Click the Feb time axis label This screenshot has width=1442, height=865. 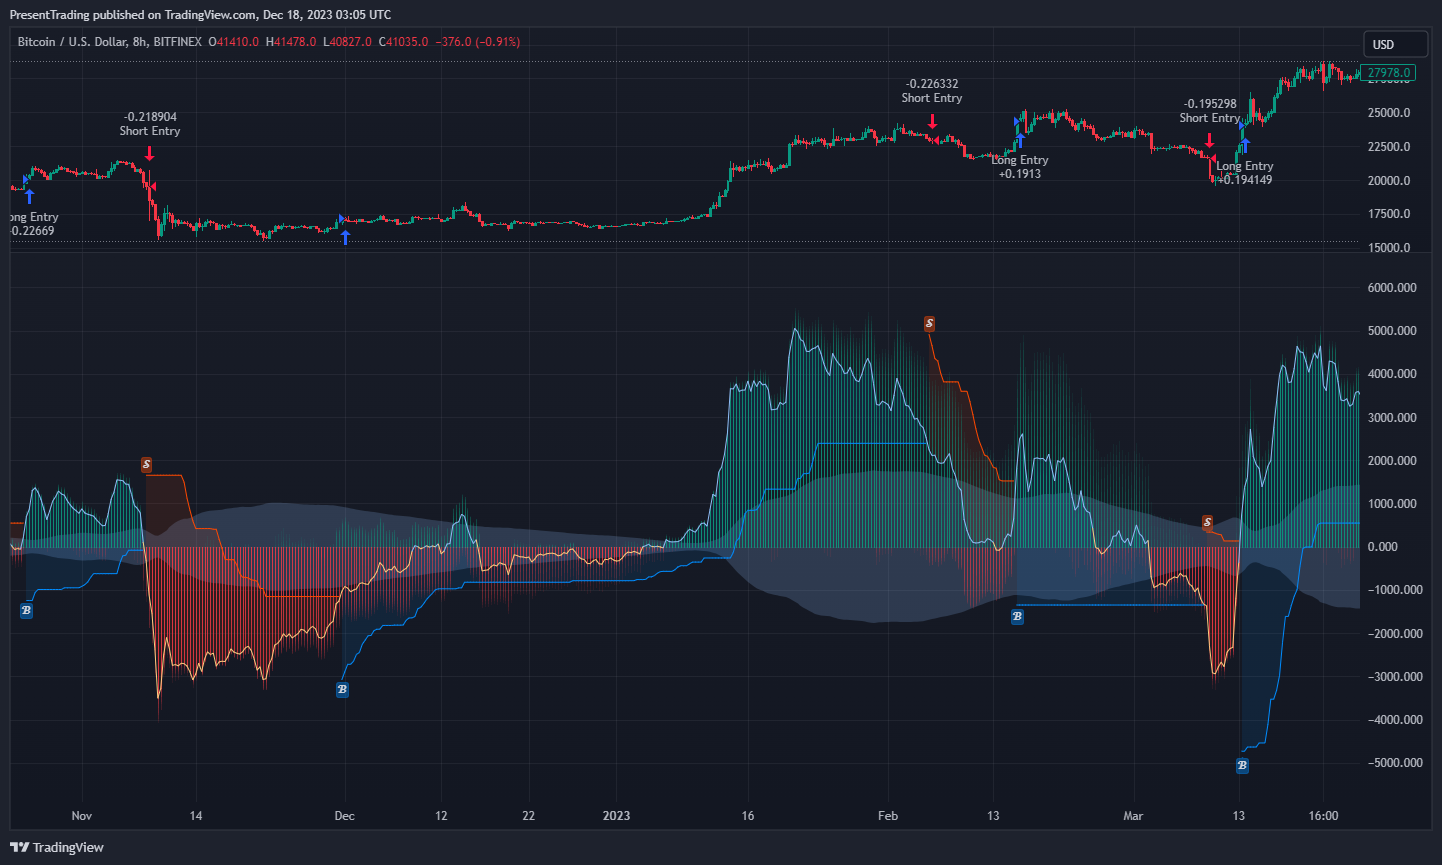888,816
